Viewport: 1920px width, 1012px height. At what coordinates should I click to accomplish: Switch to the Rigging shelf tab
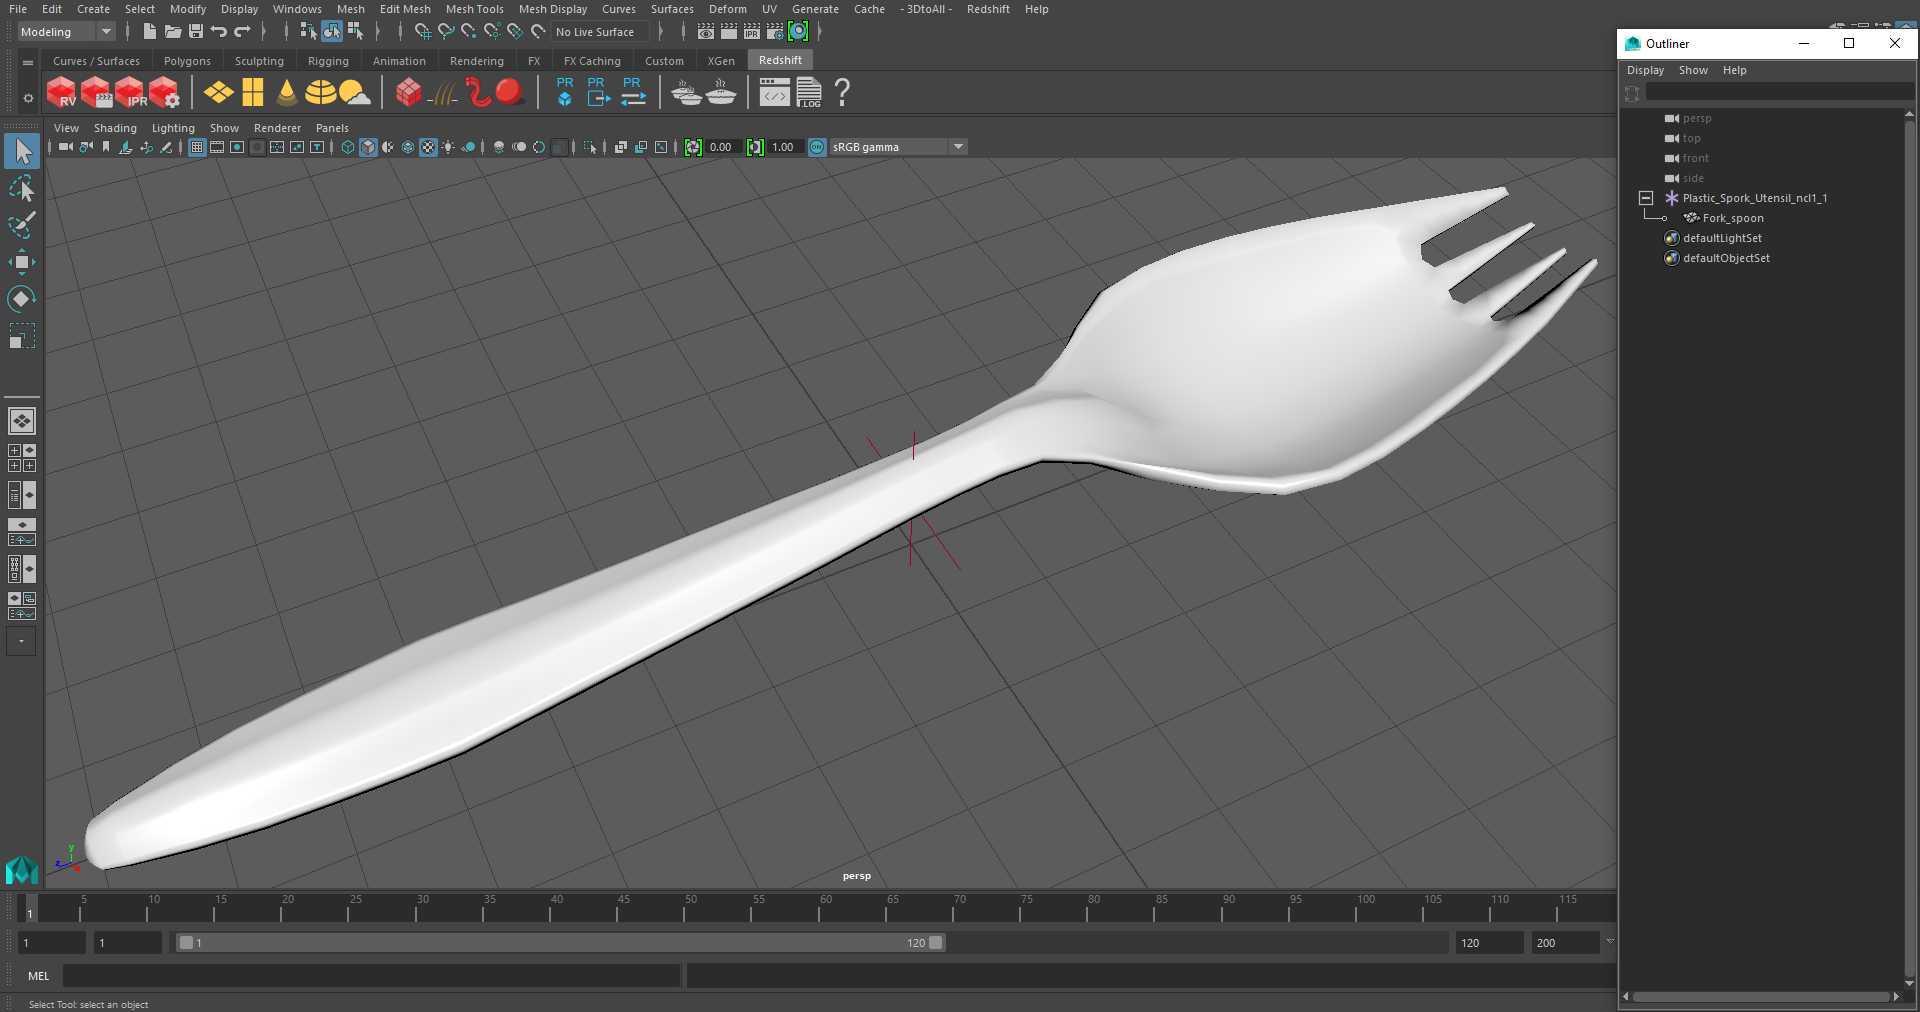click(328, 61)
